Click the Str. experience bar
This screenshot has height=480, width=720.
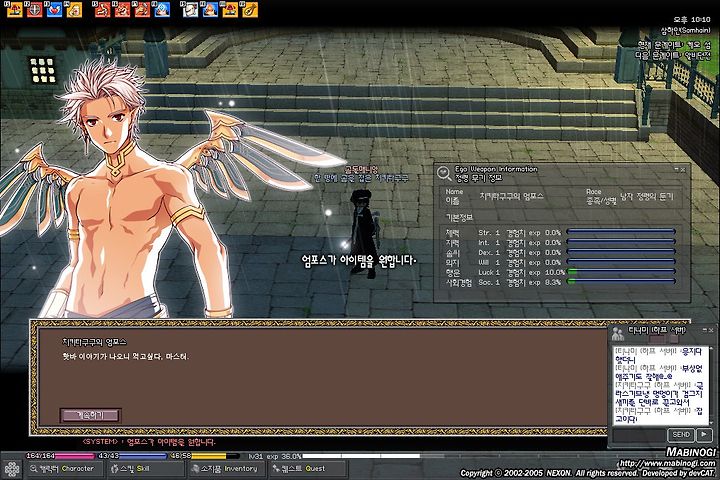(x=621, y=232)
